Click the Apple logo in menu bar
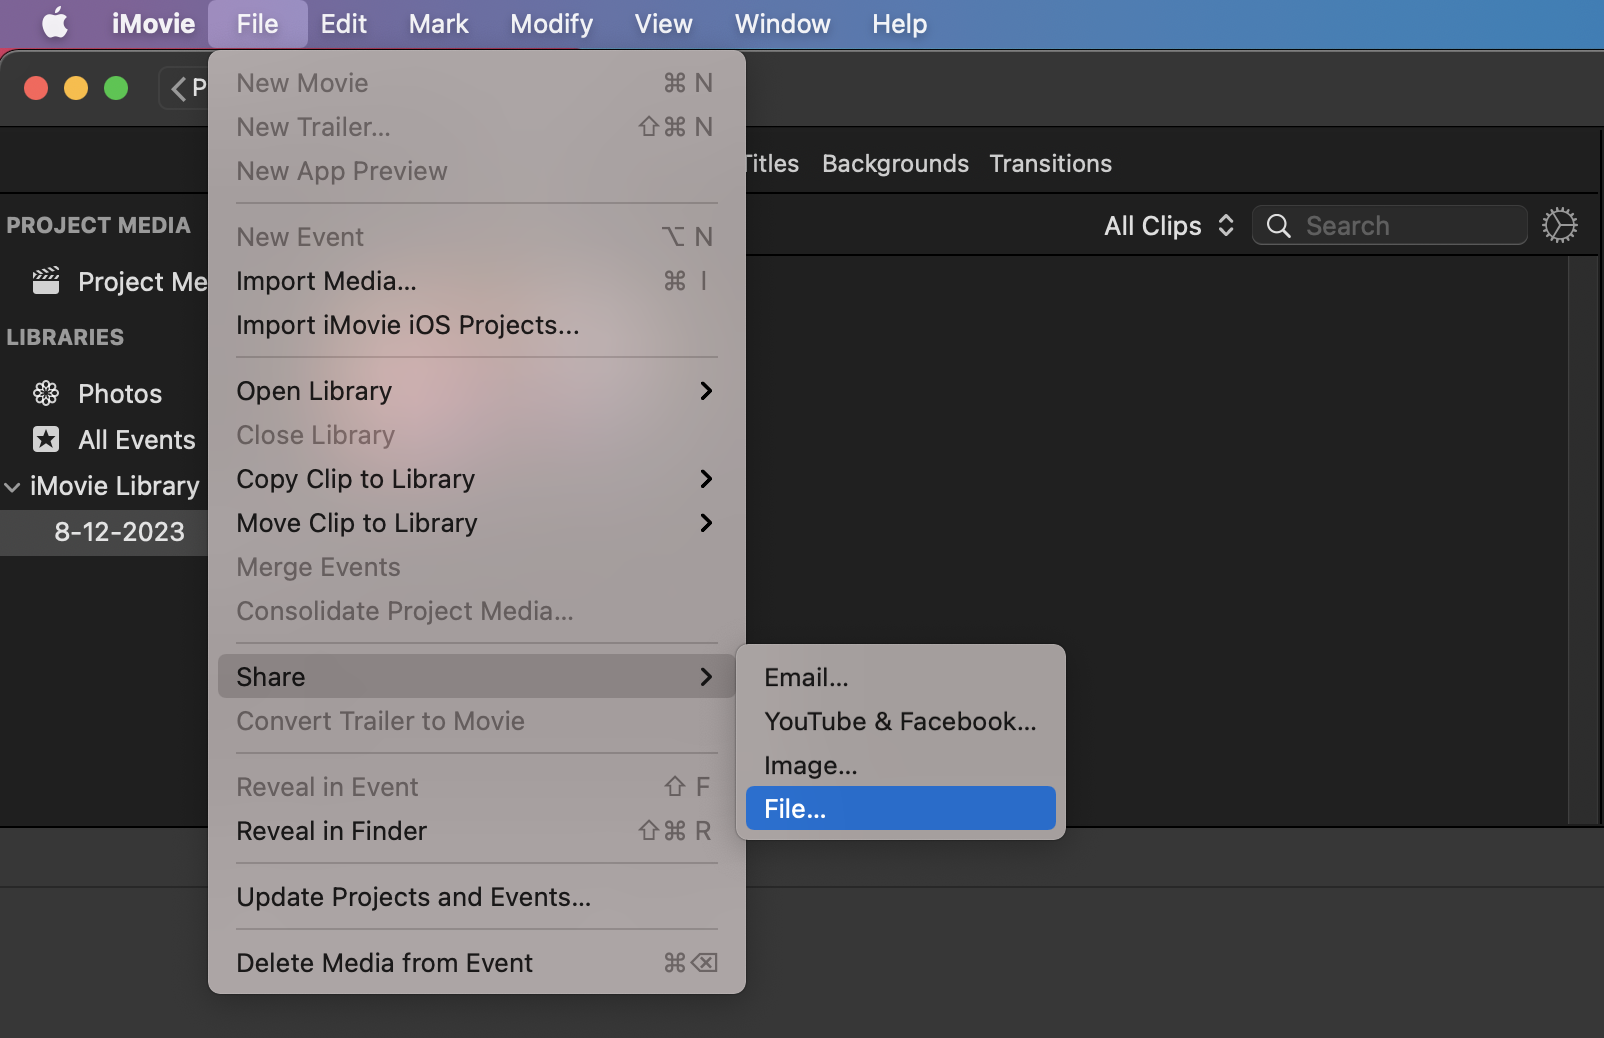 (54, 23)
